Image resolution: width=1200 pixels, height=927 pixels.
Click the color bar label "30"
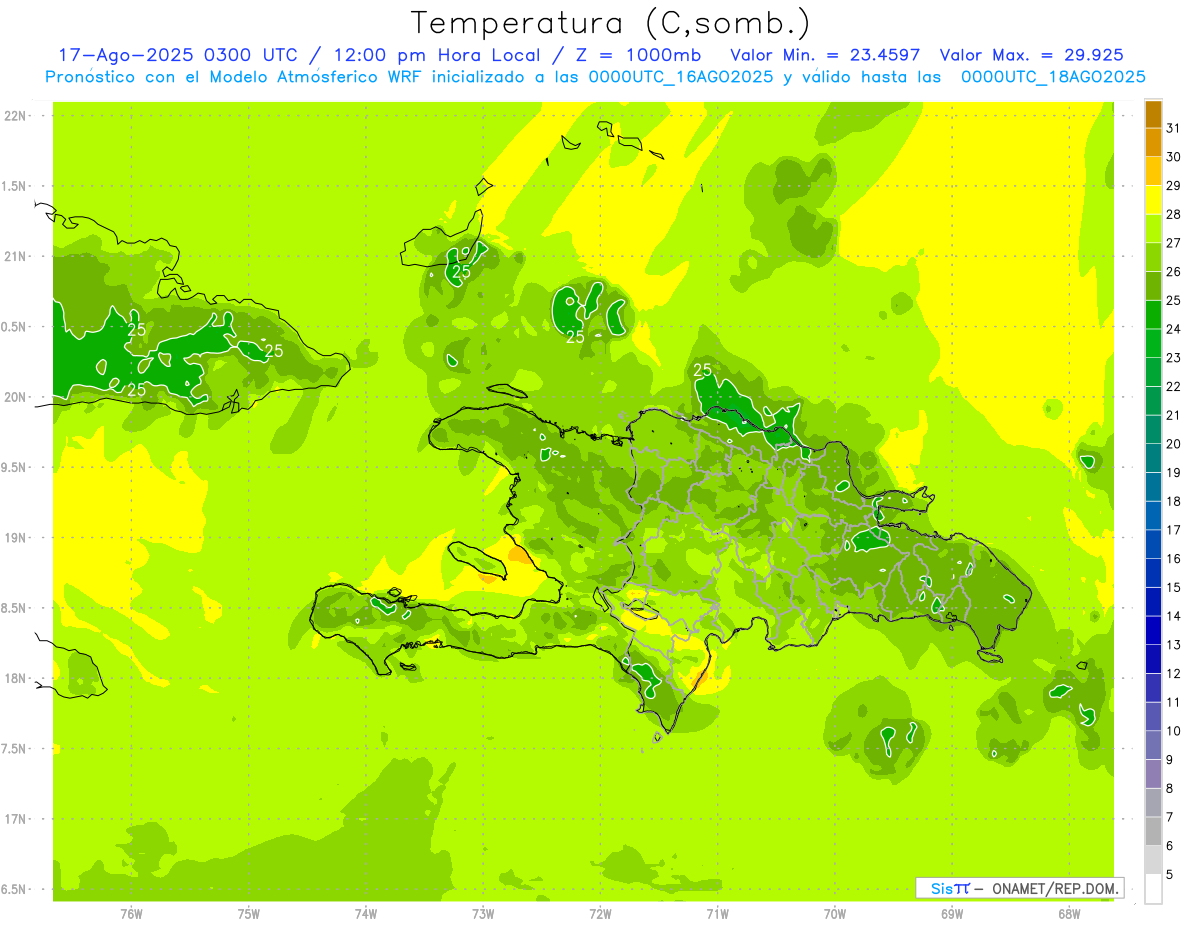coord(1174,157)
